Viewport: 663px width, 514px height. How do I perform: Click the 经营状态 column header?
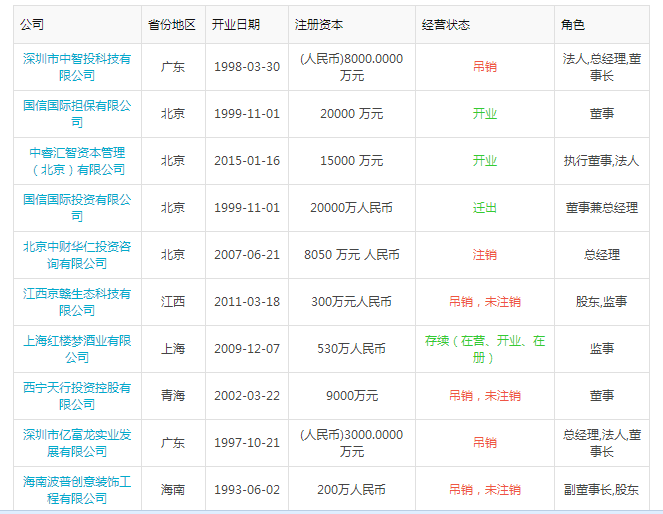point(446,25)
